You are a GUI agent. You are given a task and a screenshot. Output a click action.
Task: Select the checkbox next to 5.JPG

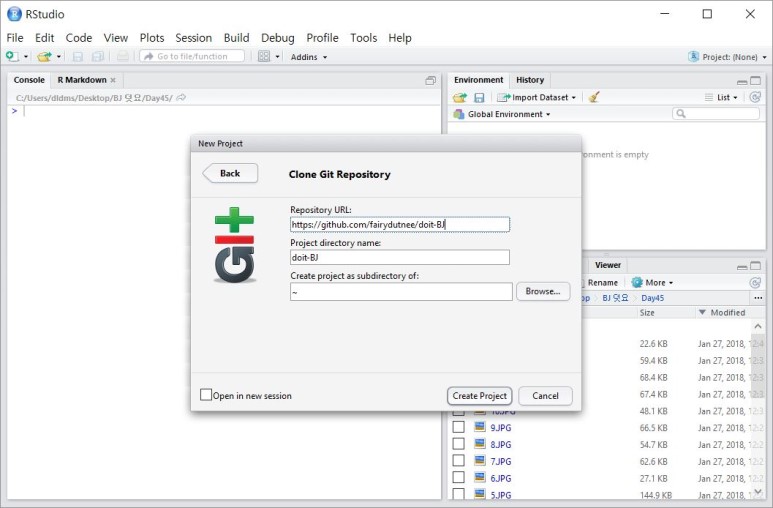tap(458, 494)
